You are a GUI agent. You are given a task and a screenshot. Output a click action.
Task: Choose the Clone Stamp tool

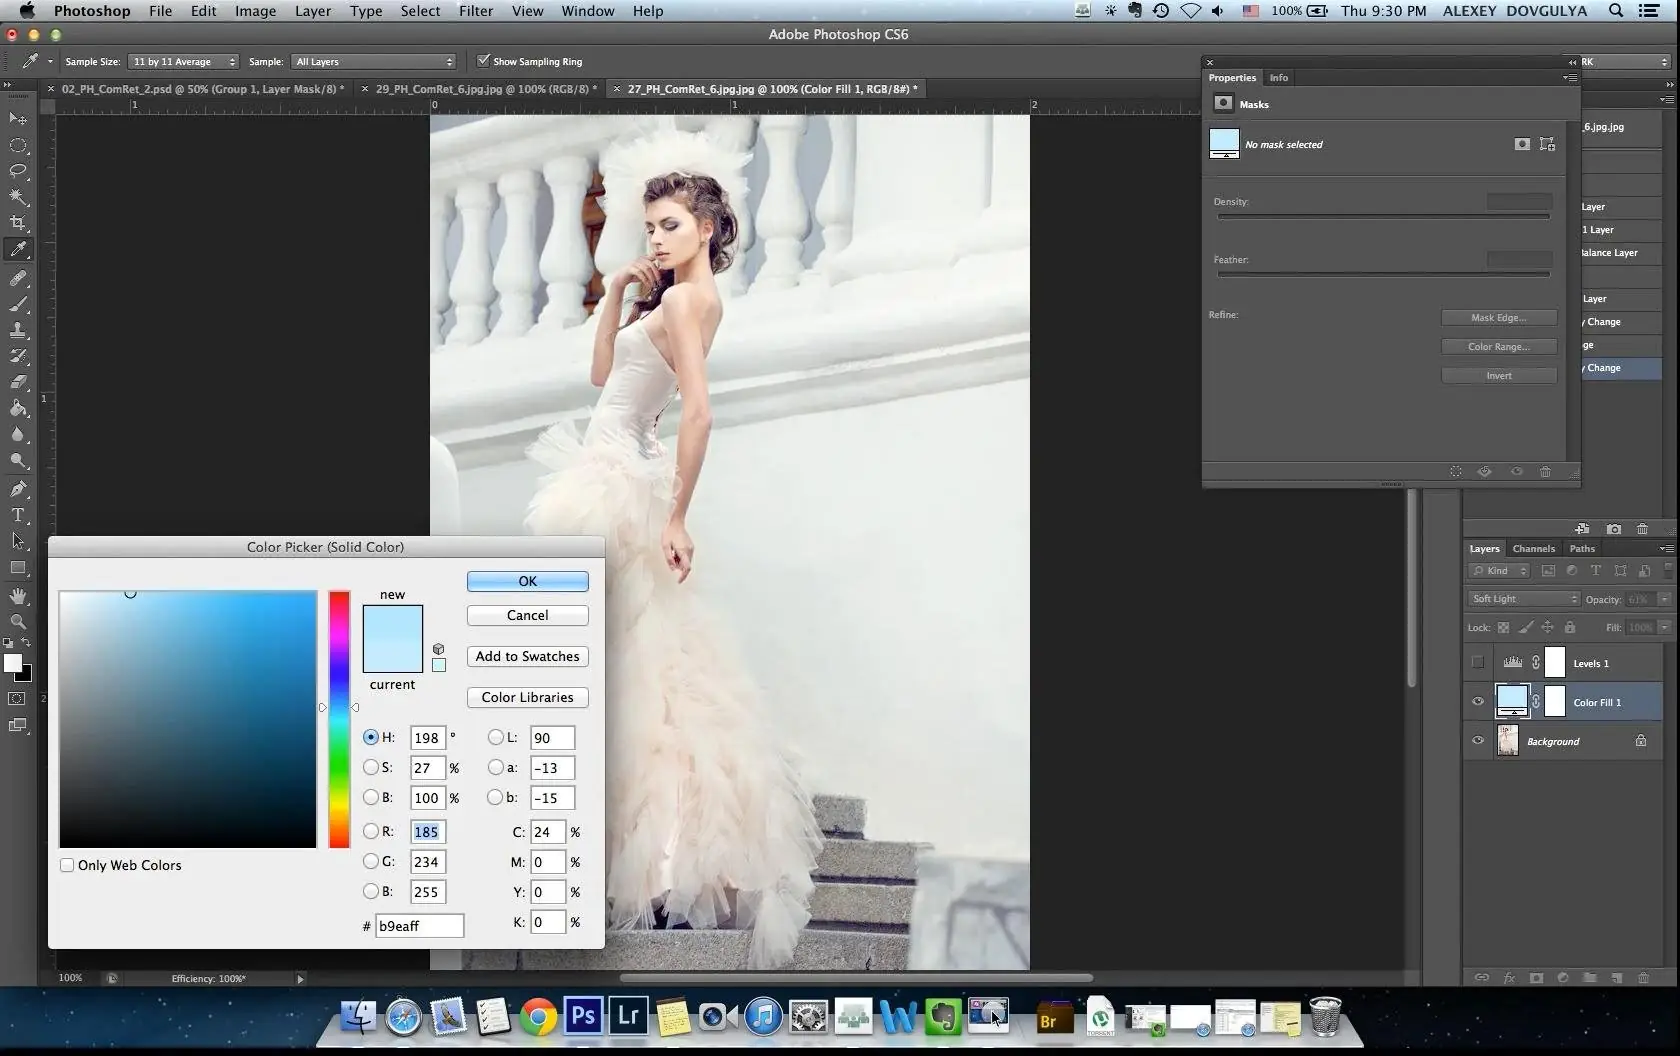tap(19, 330)
